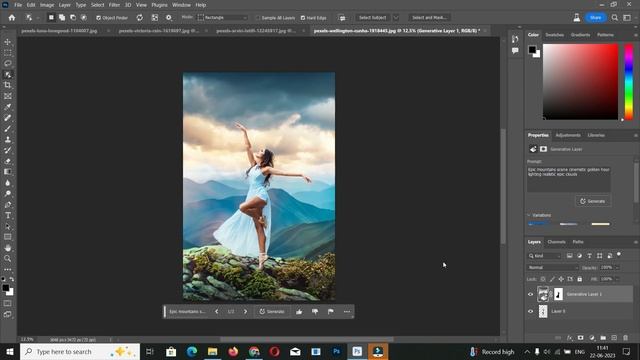
Task: Select the Zoom tool
Action: coord(8,258)
